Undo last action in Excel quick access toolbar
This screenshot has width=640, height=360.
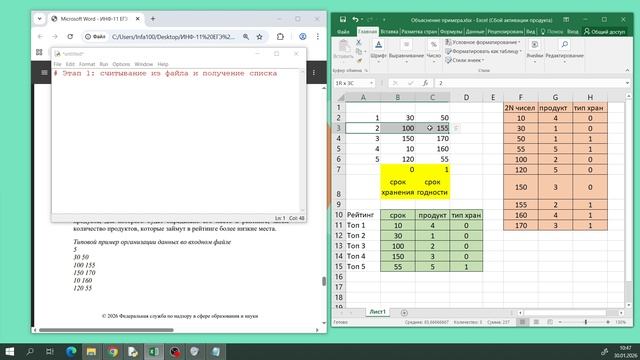[355, 19]
